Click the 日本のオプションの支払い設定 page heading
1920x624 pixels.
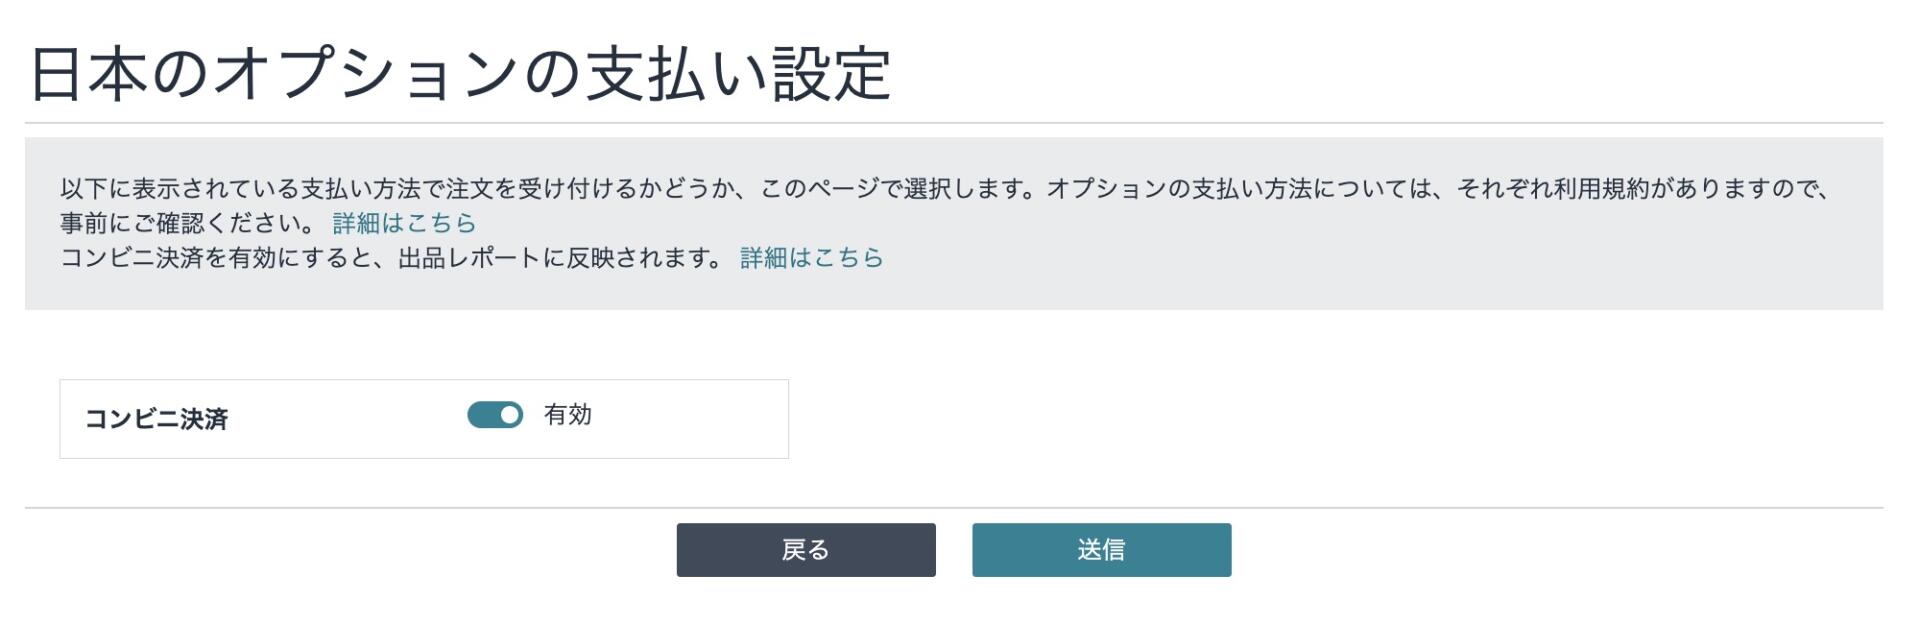[460, 74]
